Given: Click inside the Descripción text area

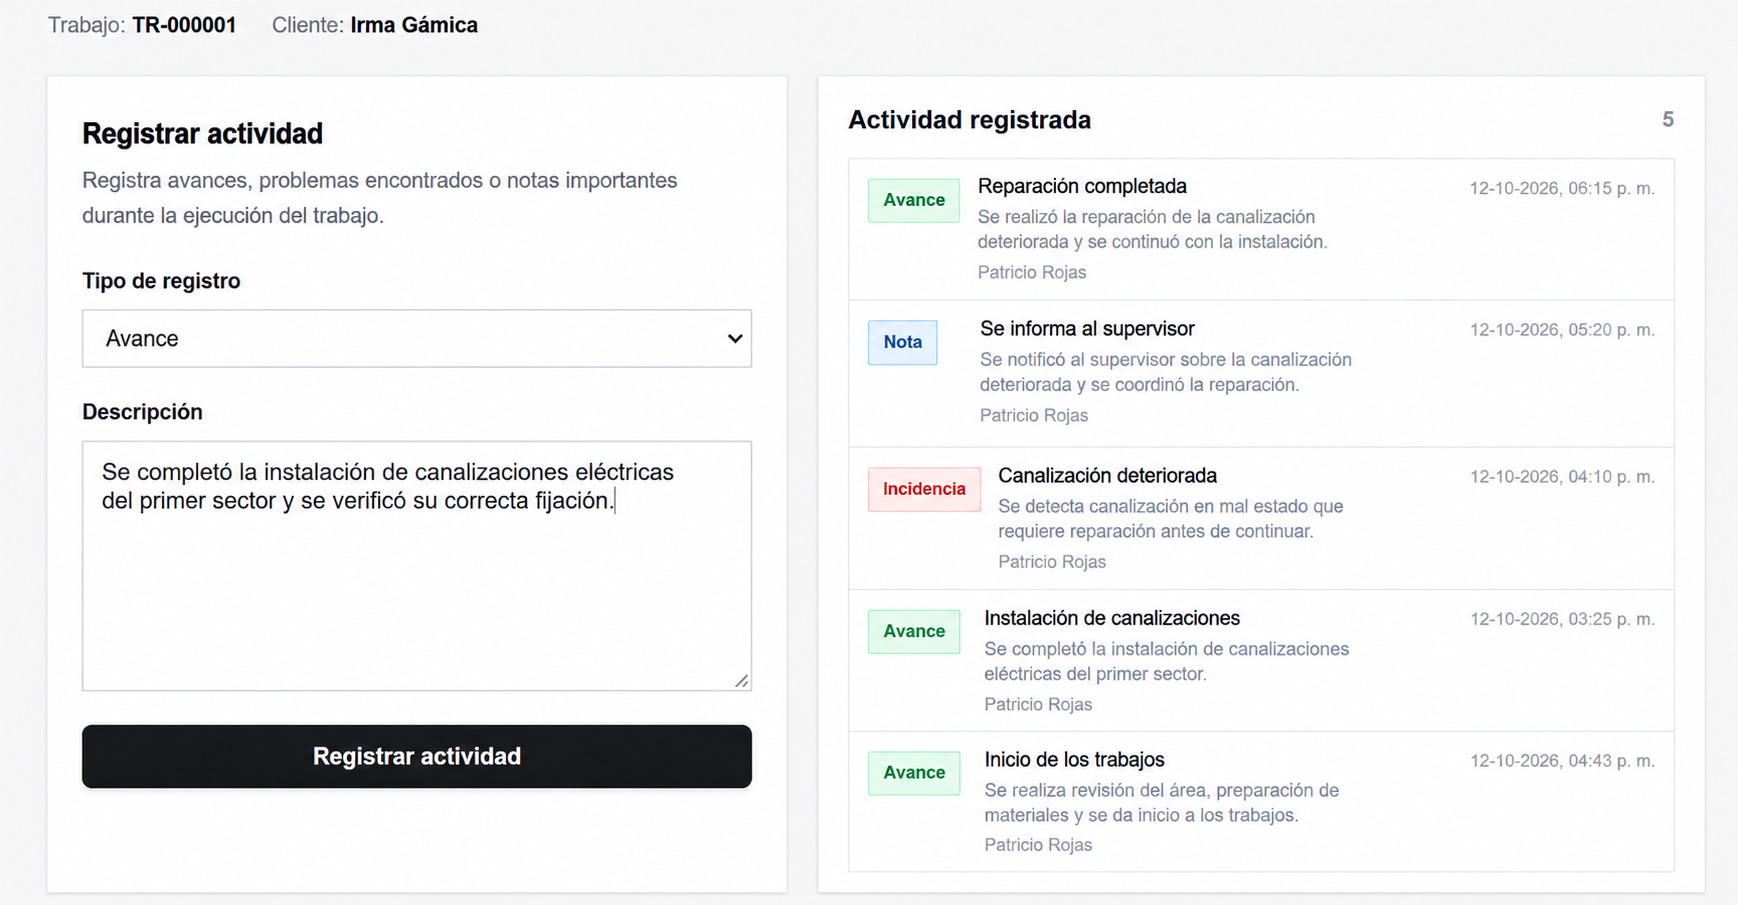Looking at the screenshot, I should click(416, 566).
